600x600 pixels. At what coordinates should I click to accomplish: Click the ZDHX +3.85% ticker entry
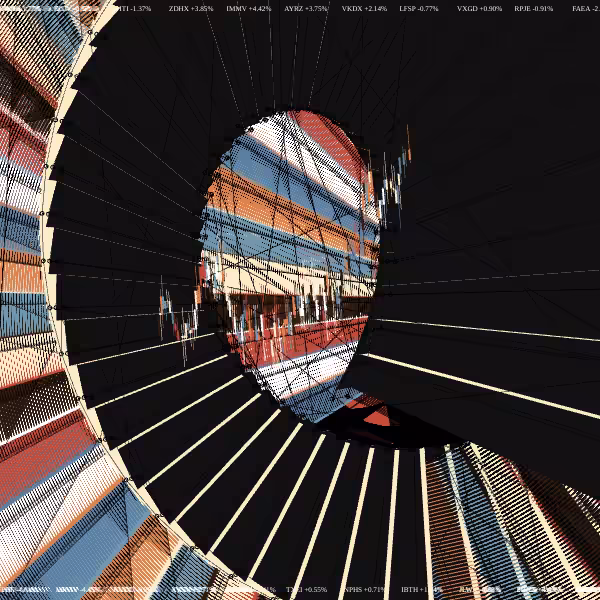(x=191, y=8)
